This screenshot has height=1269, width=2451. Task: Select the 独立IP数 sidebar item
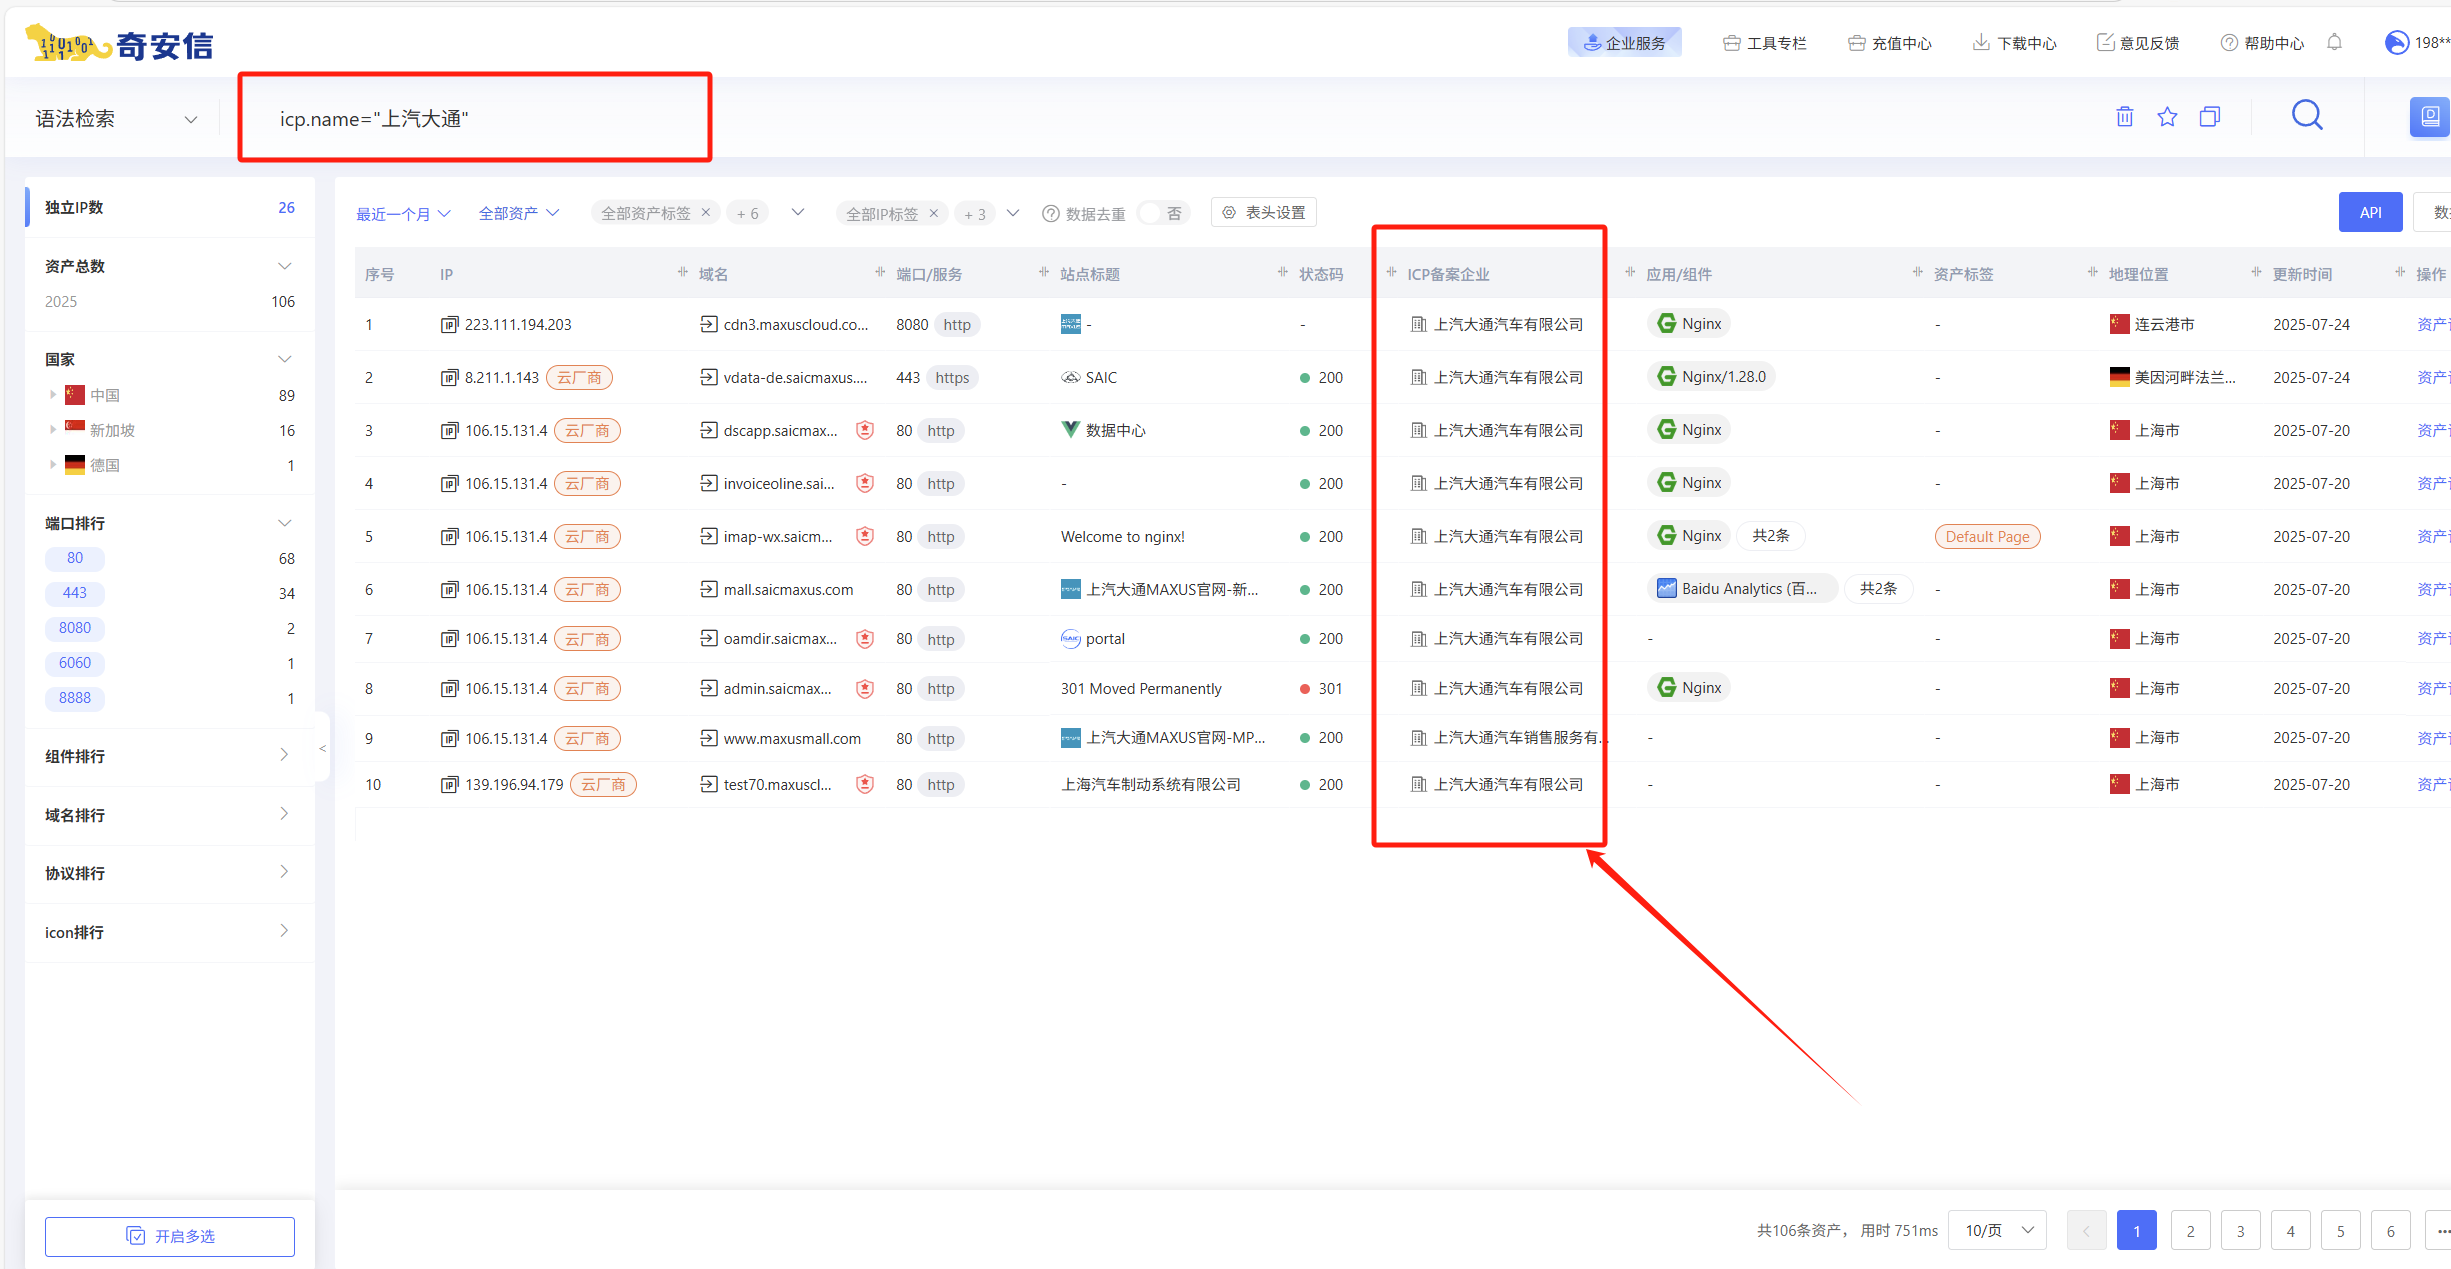click(170, 207)
